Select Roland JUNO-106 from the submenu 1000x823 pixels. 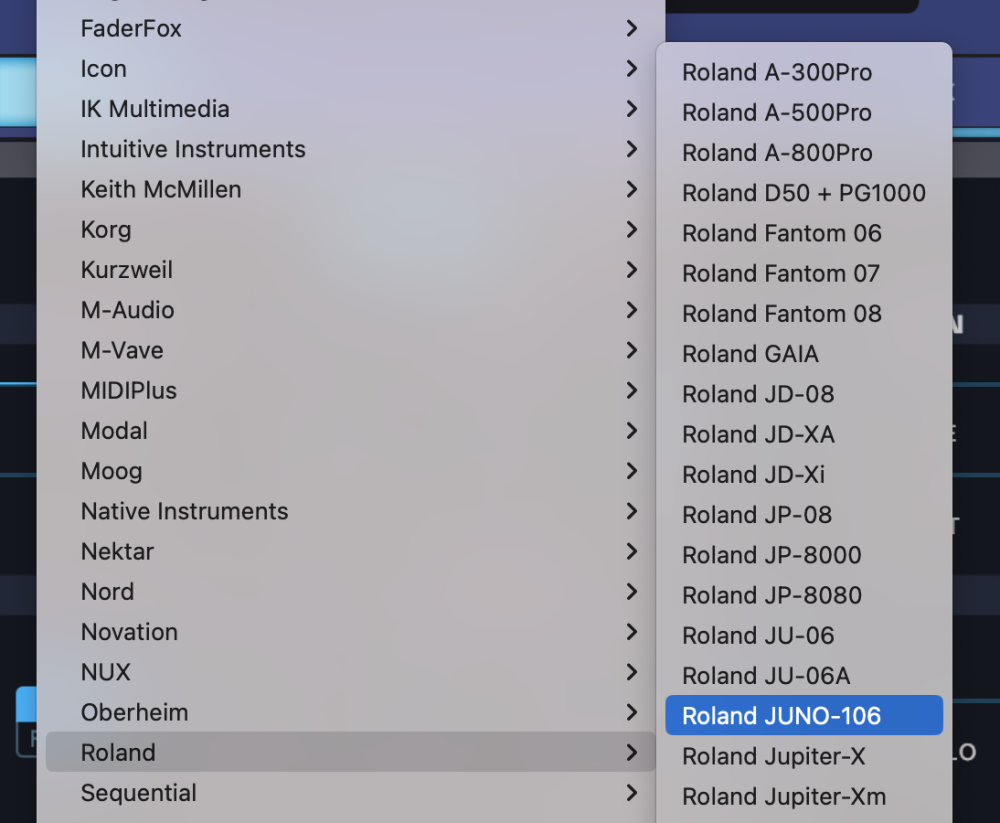tap(781, 716)
